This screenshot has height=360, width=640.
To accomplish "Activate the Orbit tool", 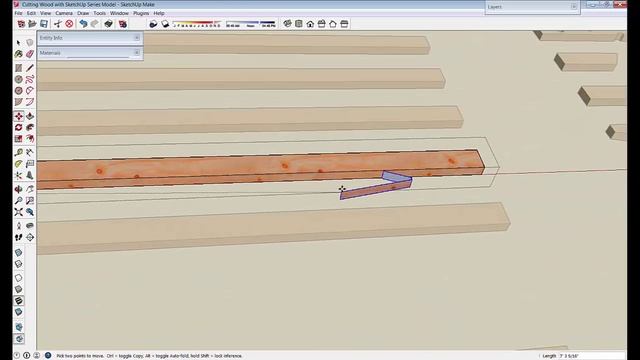I will coord(18,189).
